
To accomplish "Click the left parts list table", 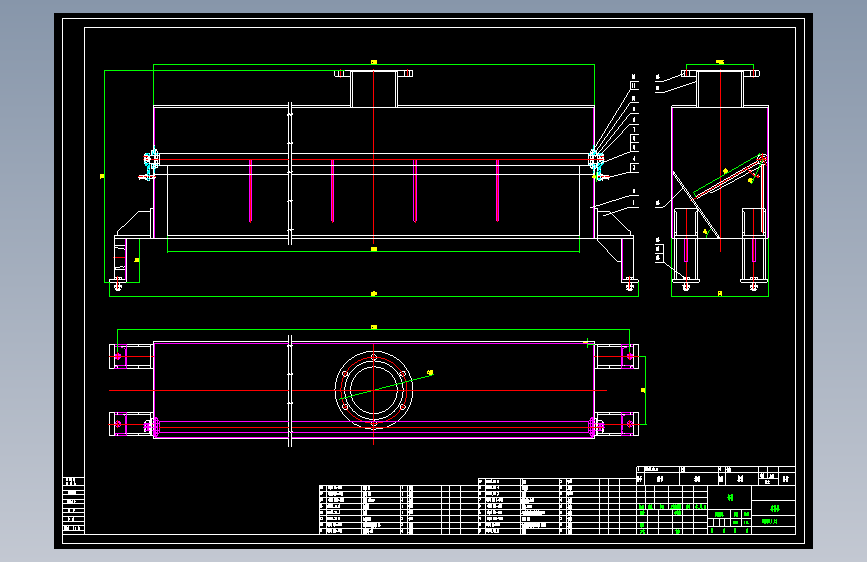I will (398, 509).
